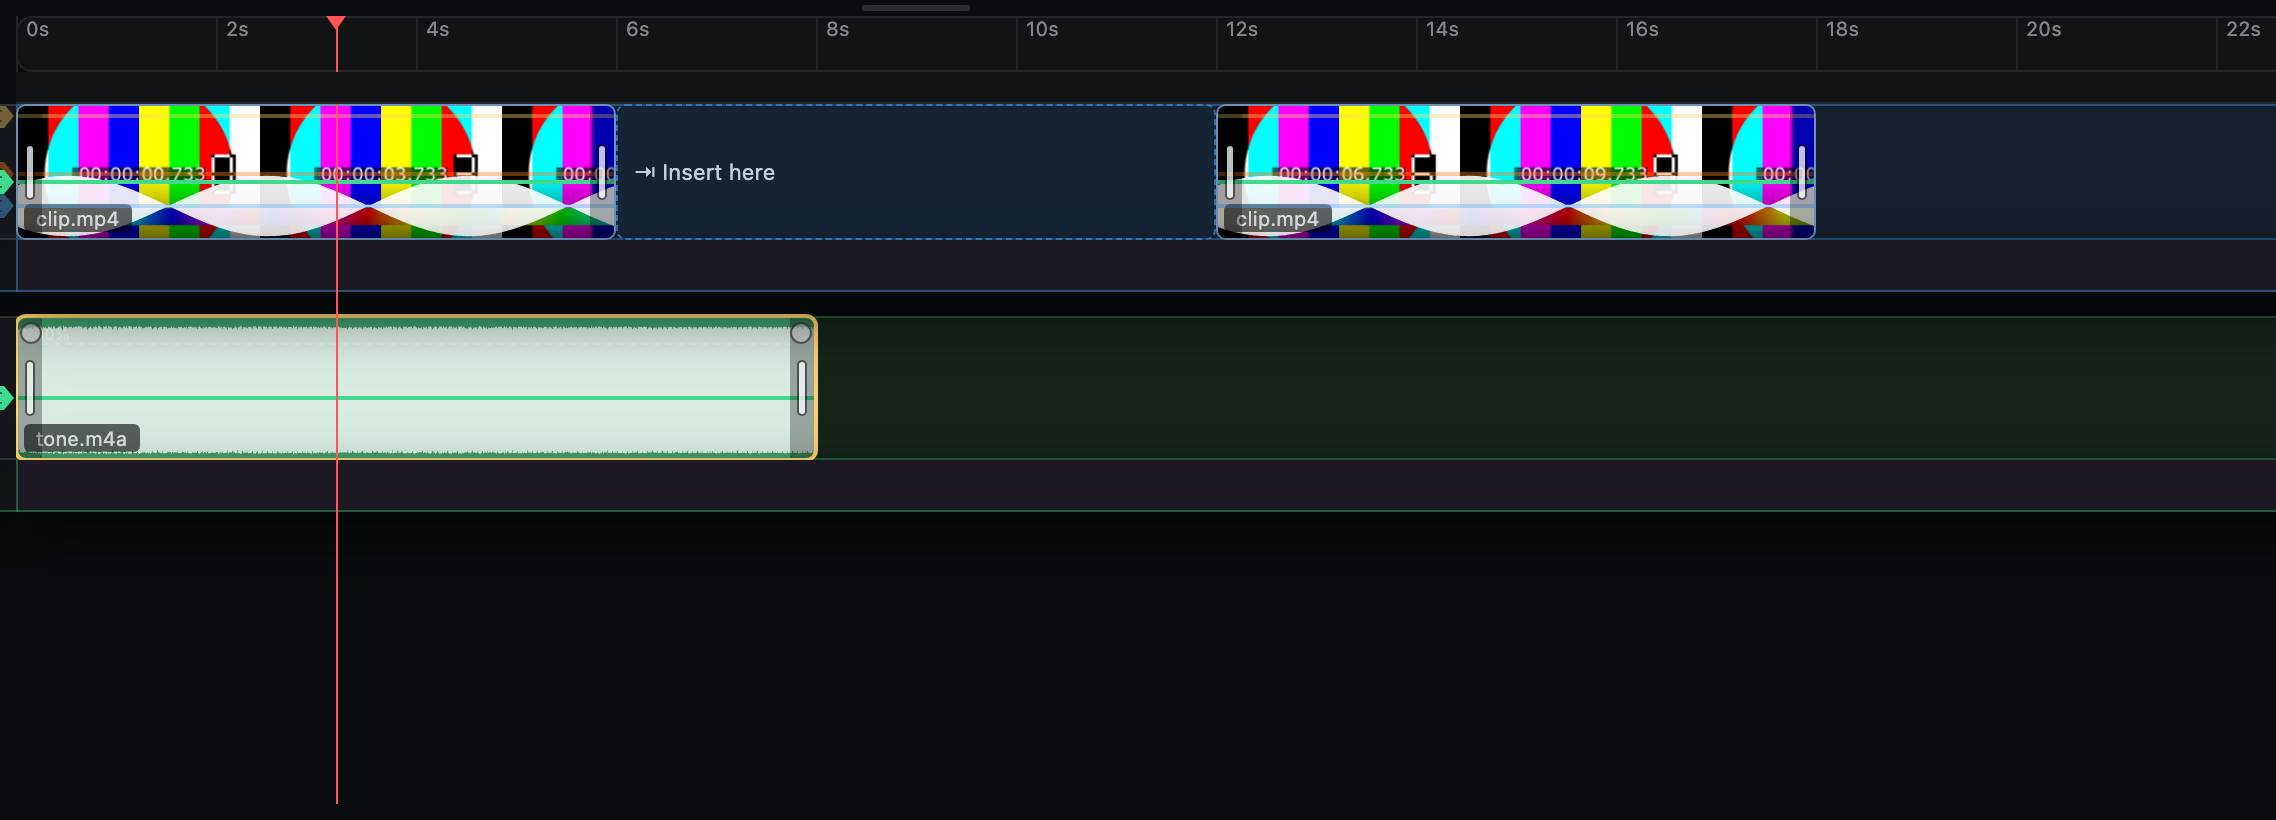The image size is (2276, 820).
Task: Click left trim handle of second clip.mp4
Action: (x=1230, y=172)
